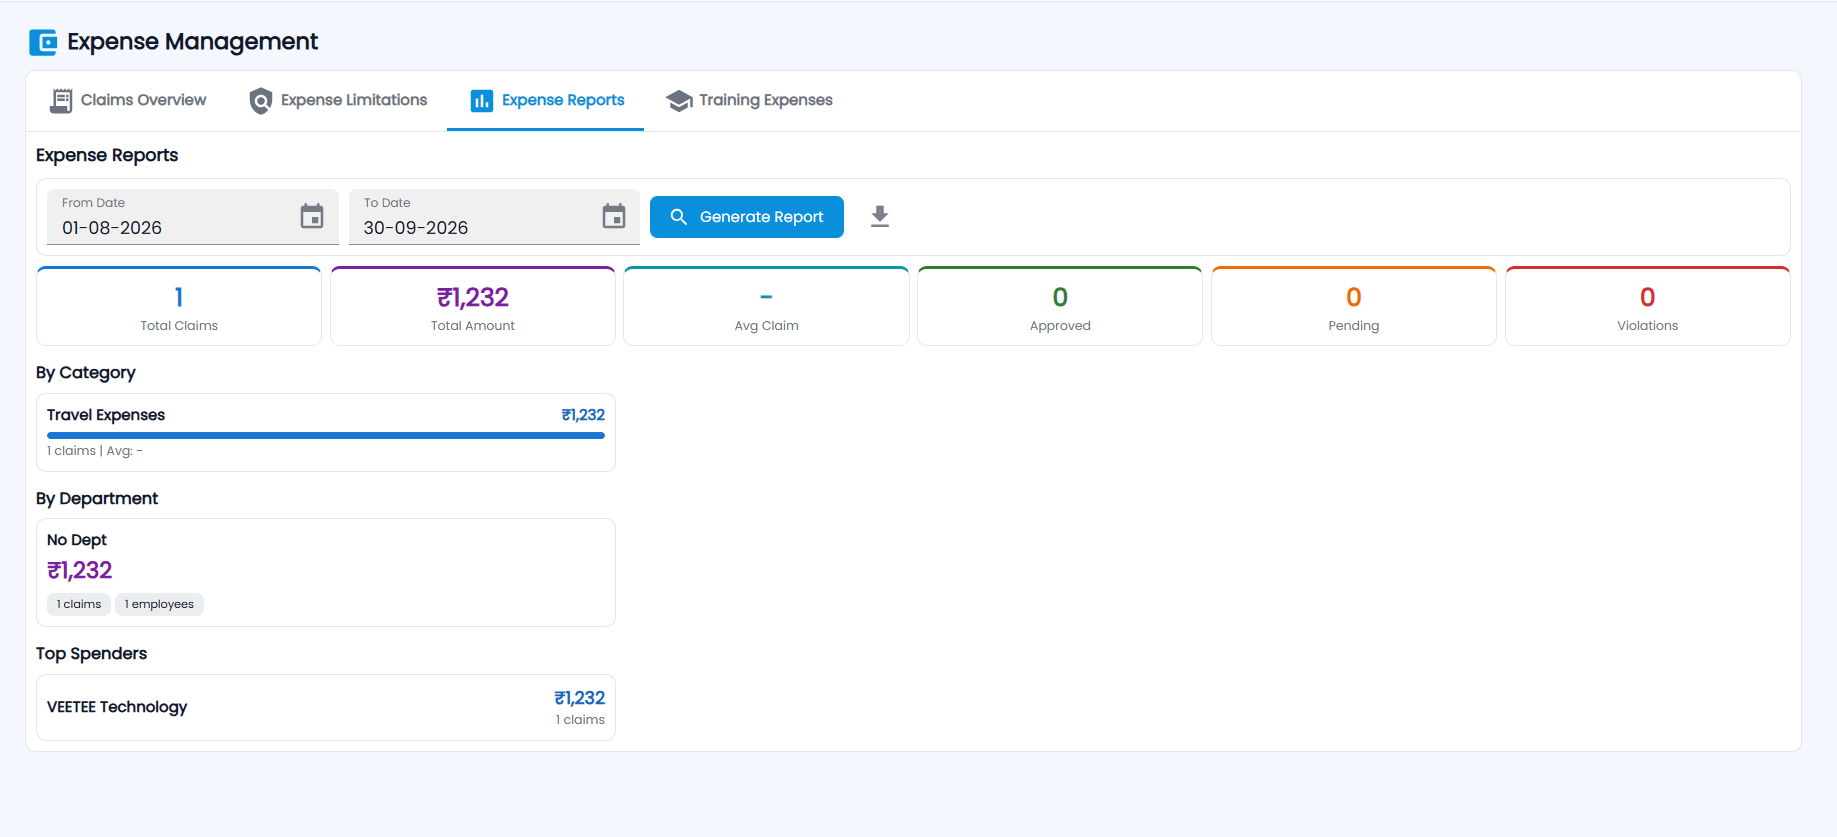
Task: Select the Avg Claim summary card
Action: click(x=766, y=306)
